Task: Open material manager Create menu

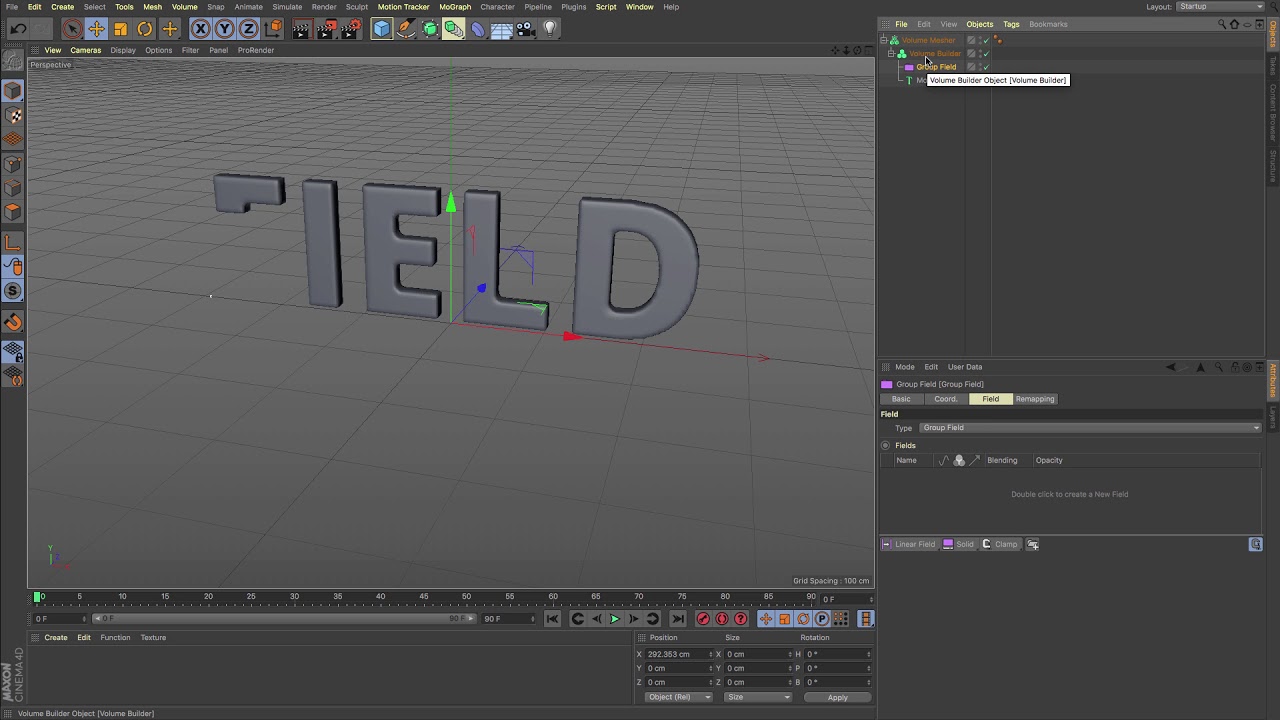Action: point(56,637)
